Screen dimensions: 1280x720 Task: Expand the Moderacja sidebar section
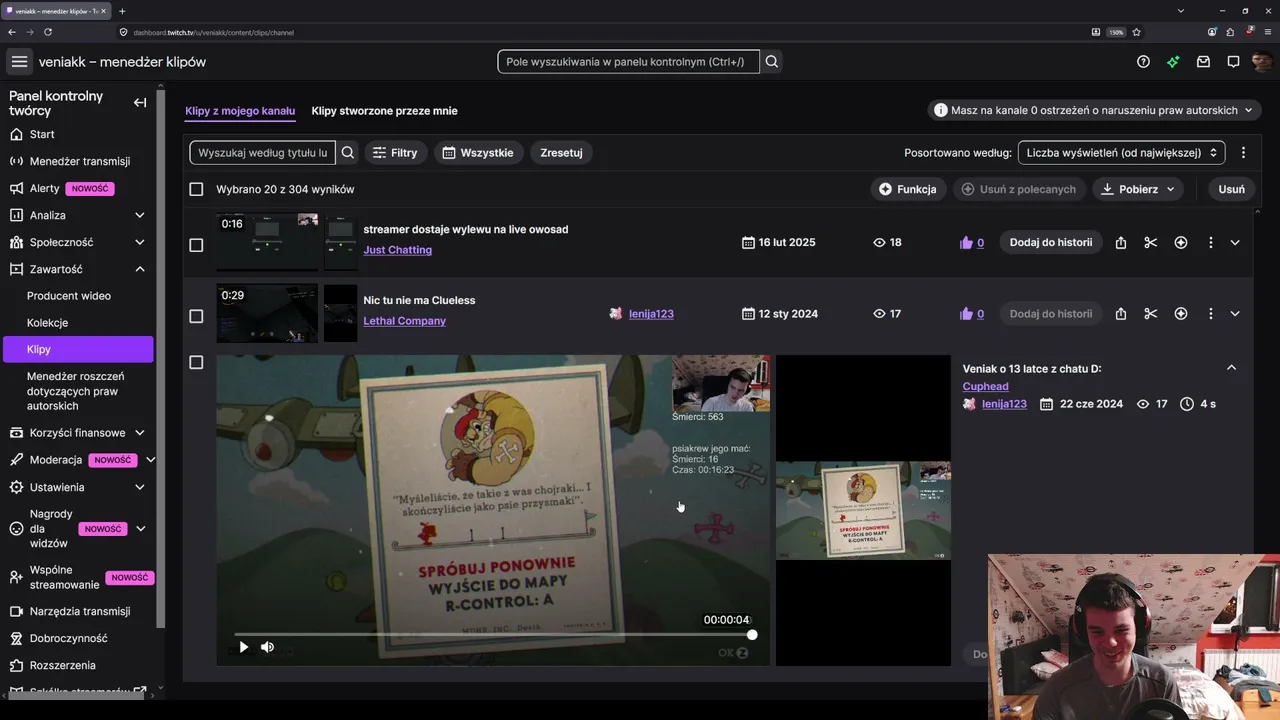150,460
